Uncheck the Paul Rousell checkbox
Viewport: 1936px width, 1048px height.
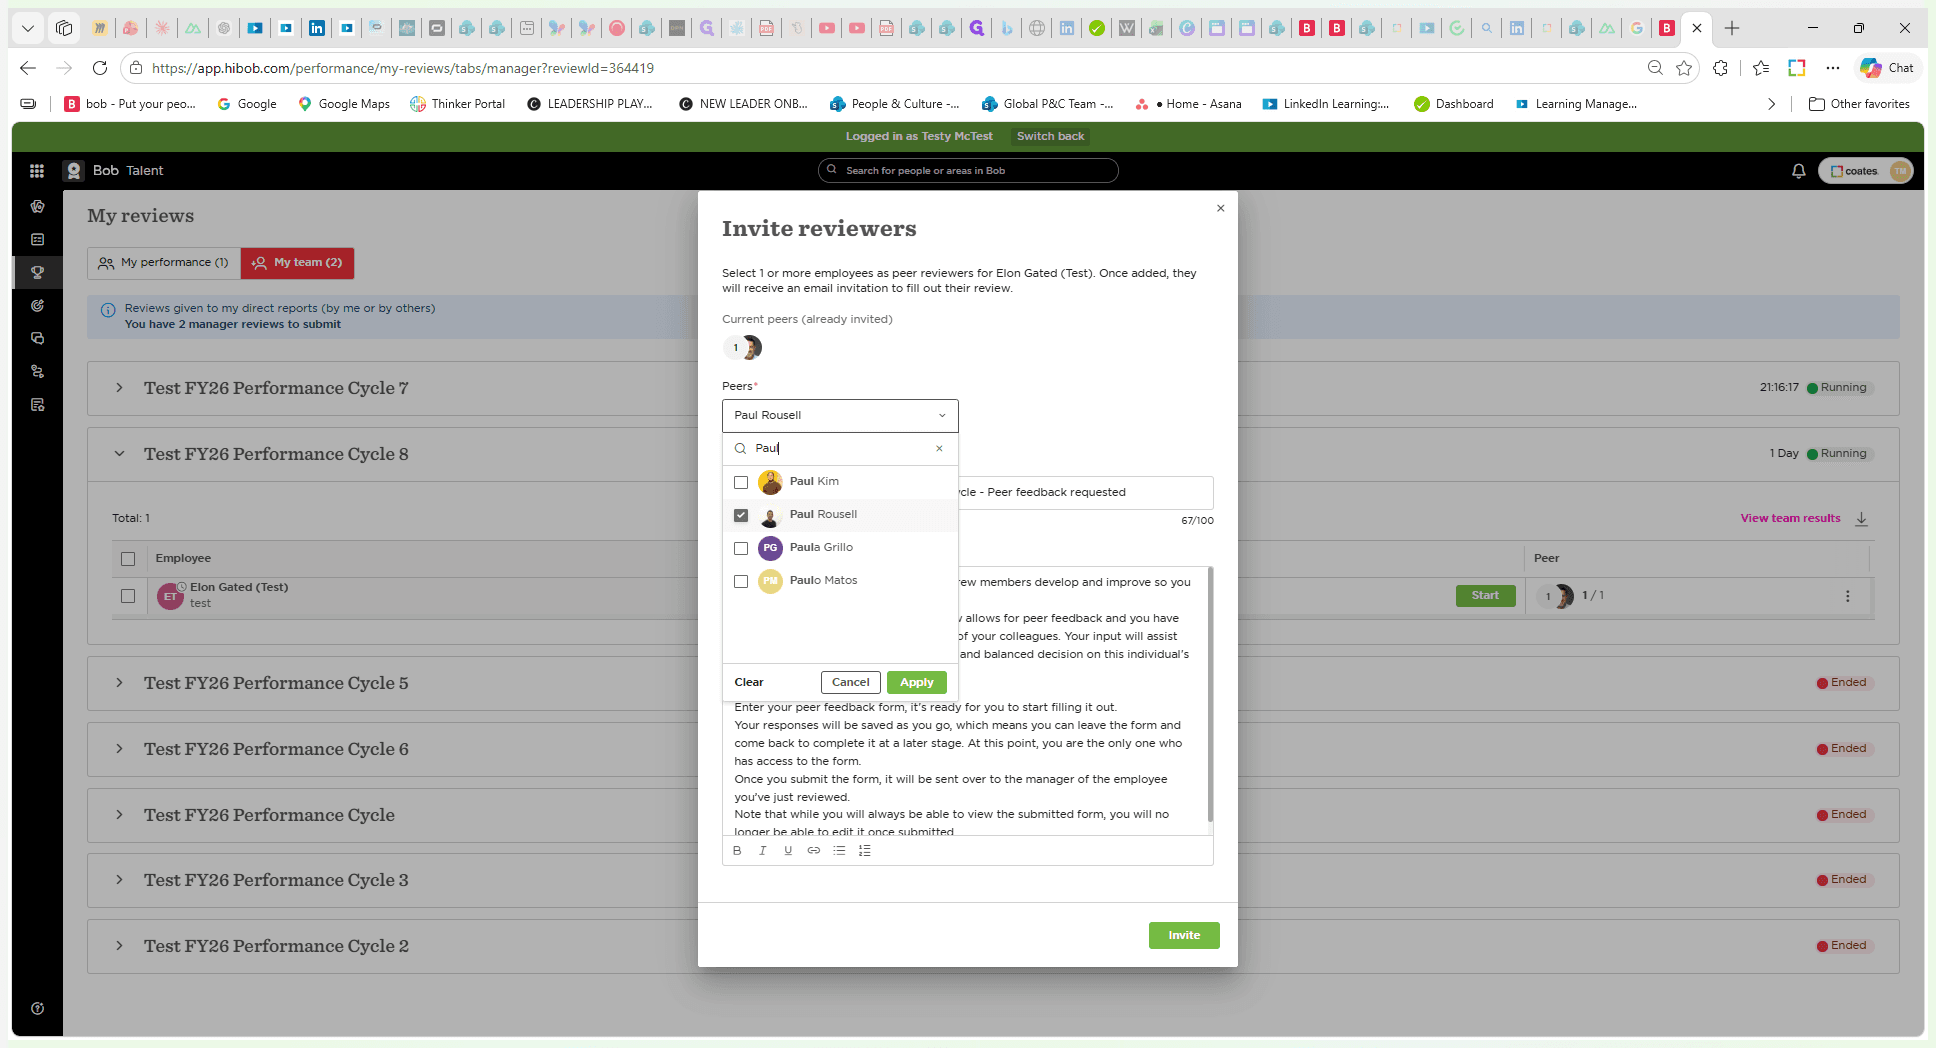(x=741, y=515)
